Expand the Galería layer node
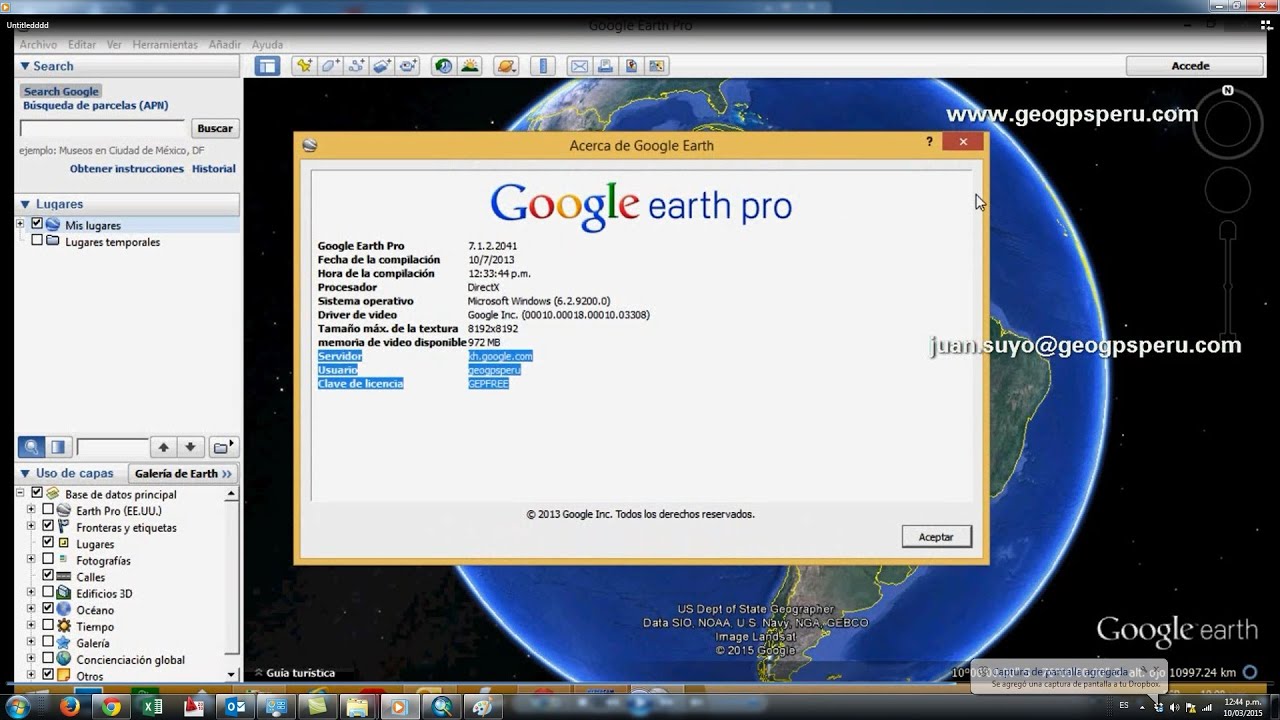The height and width of the screenshot is (720, 1280). (31, 642)
